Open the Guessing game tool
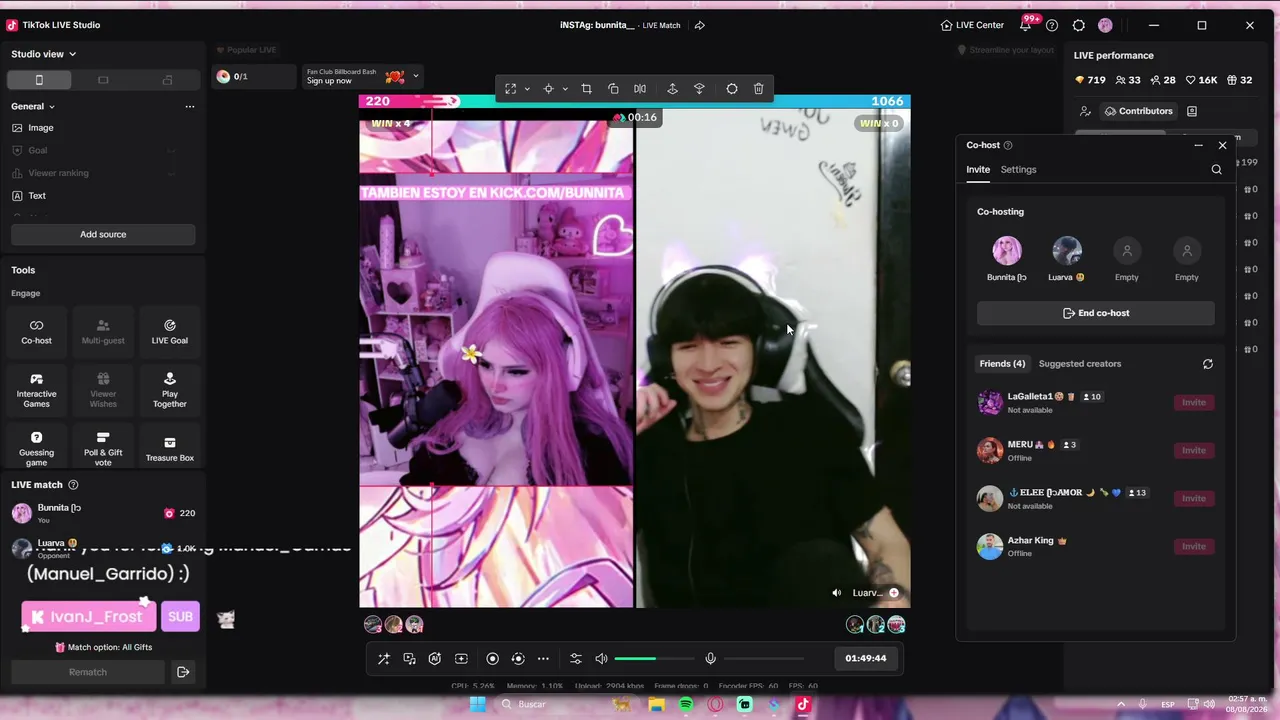 click(36, 449)
